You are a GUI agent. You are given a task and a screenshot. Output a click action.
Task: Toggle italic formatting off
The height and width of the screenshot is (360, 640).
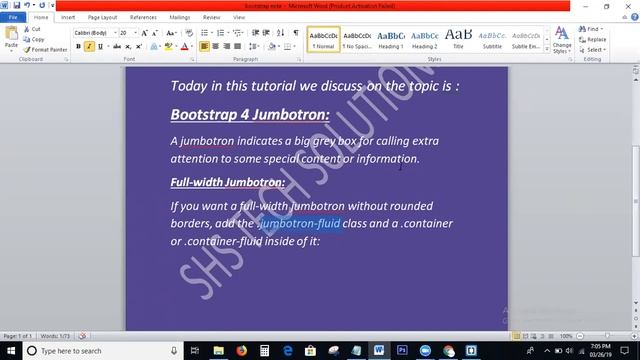[89, 47]
